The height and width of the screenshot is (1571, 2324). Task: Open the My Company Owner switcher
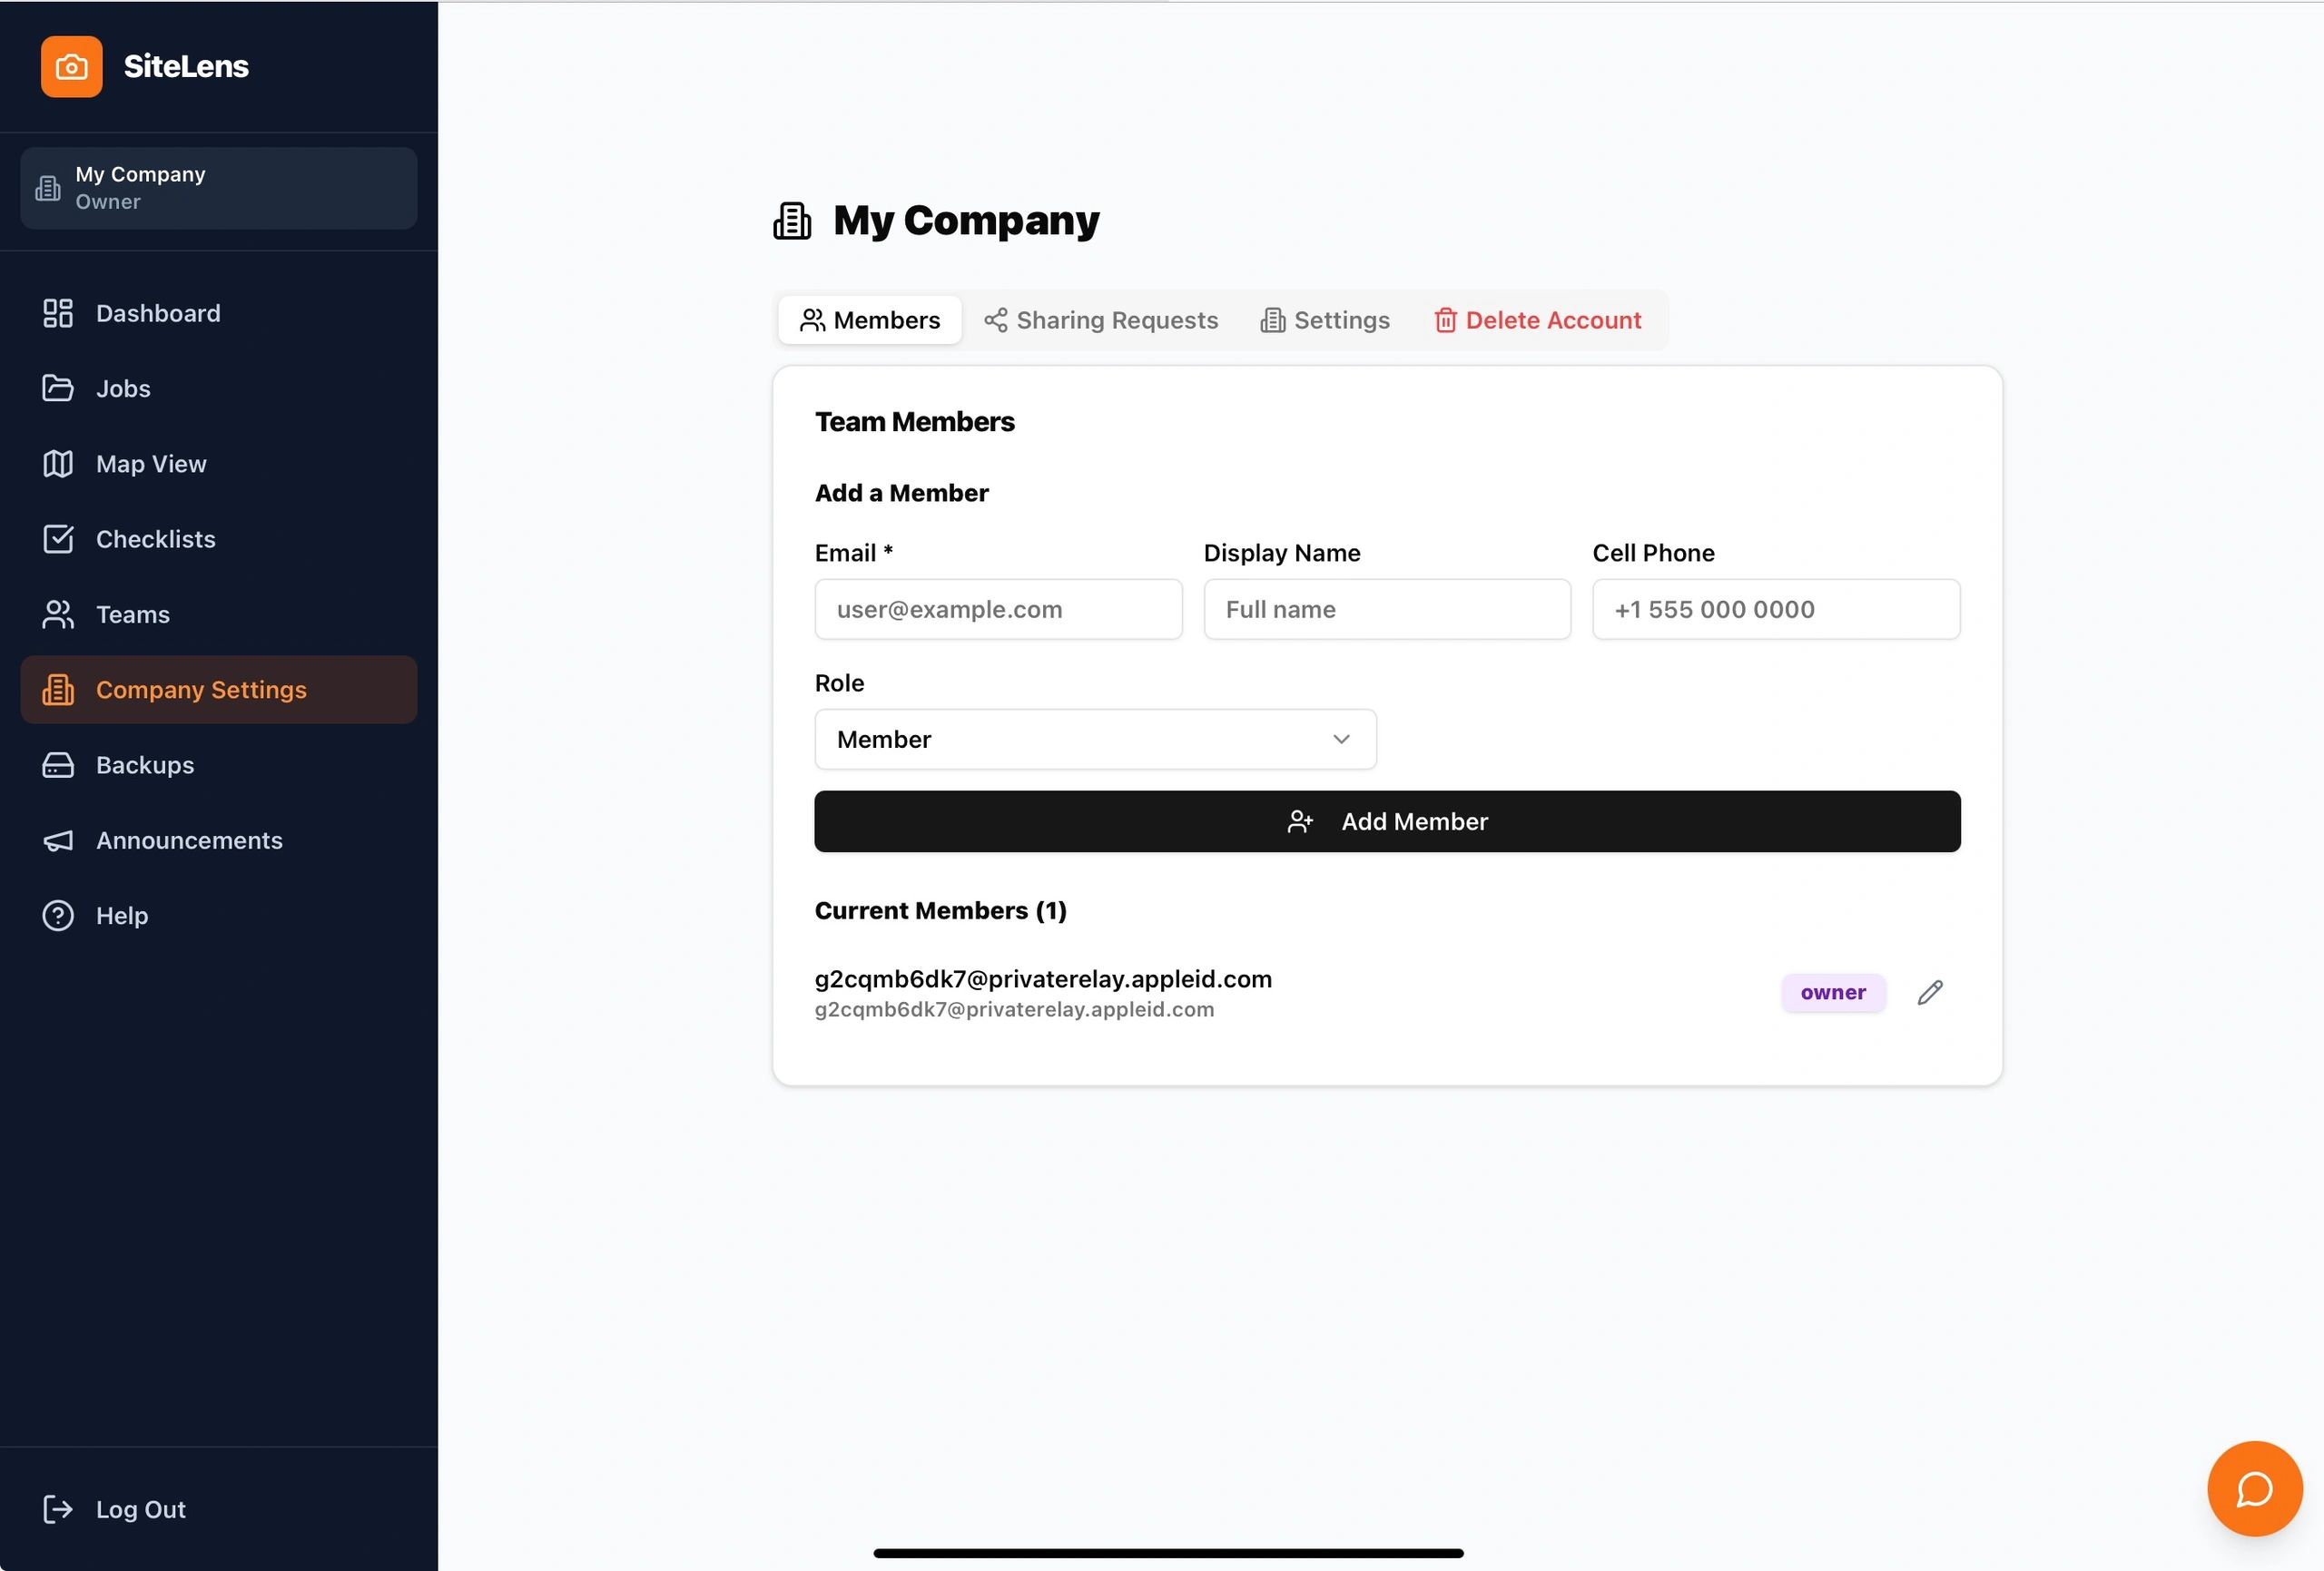218,188
